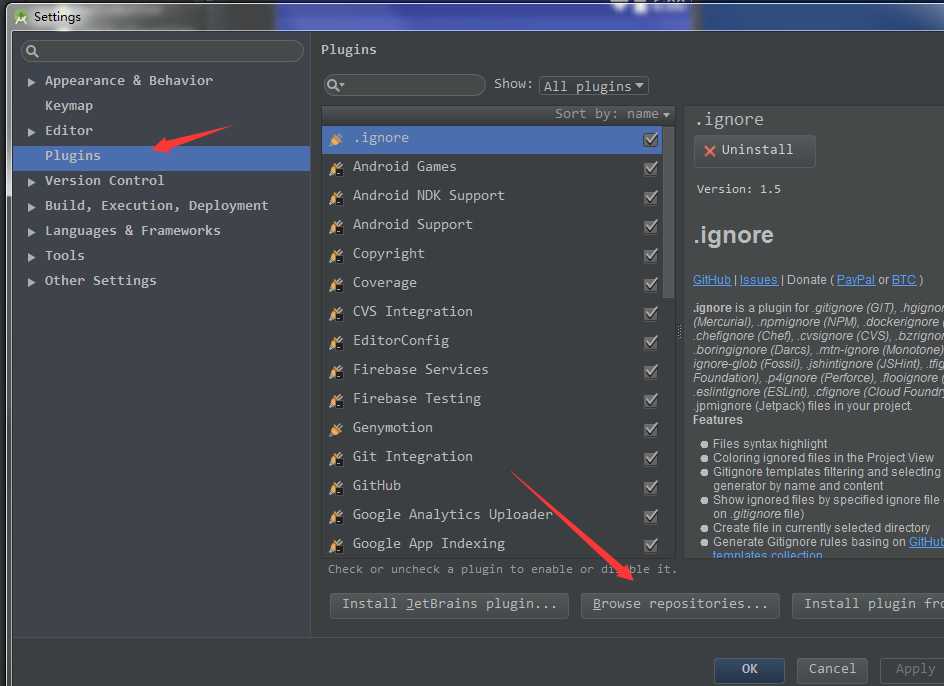
Task: Select the Firebase Testing plugin row
Action: point(492,399)
